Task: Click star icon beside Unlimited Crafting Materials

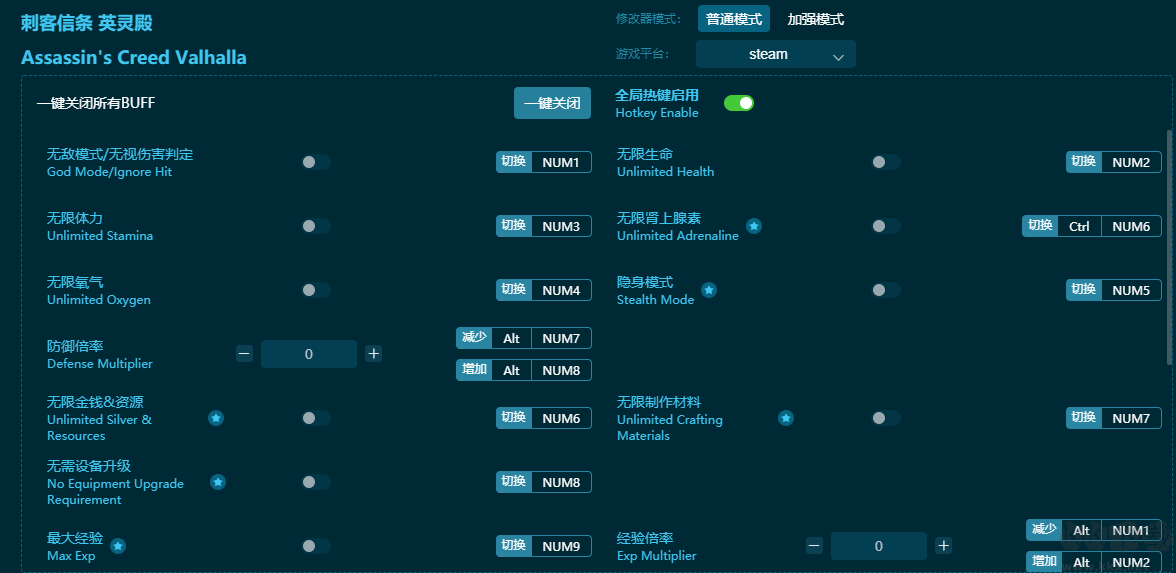Action: pyautogui.click(x=785, y=418)
